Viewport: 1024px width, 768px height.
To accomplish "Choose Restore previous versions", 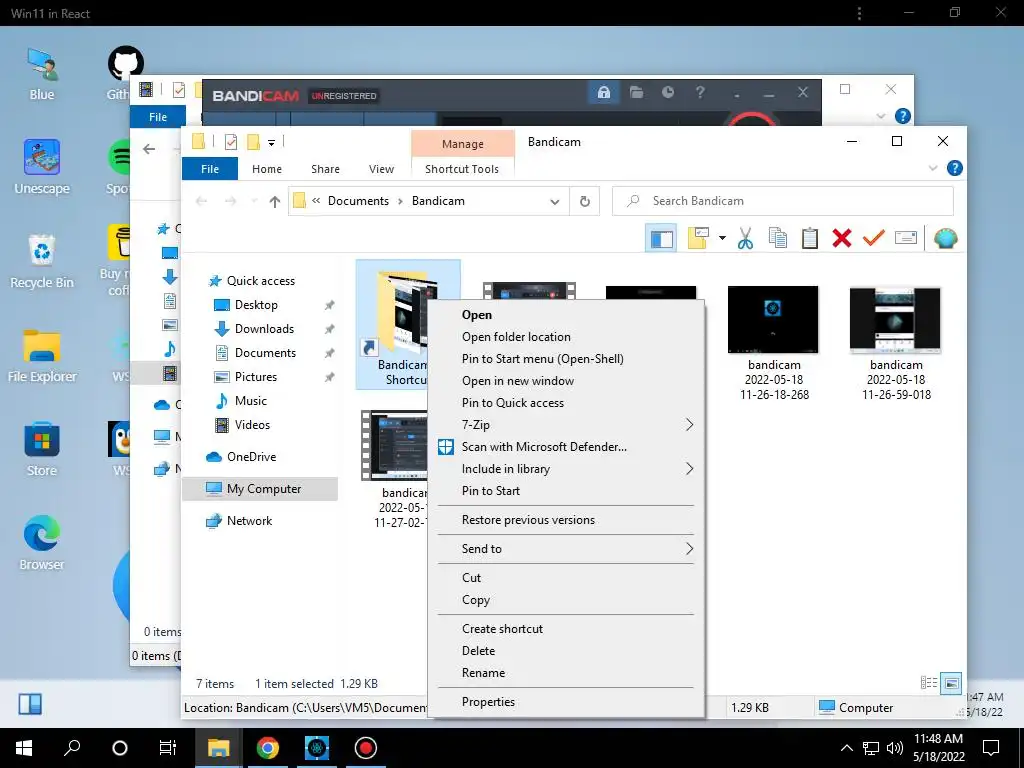I will [566, 520].
